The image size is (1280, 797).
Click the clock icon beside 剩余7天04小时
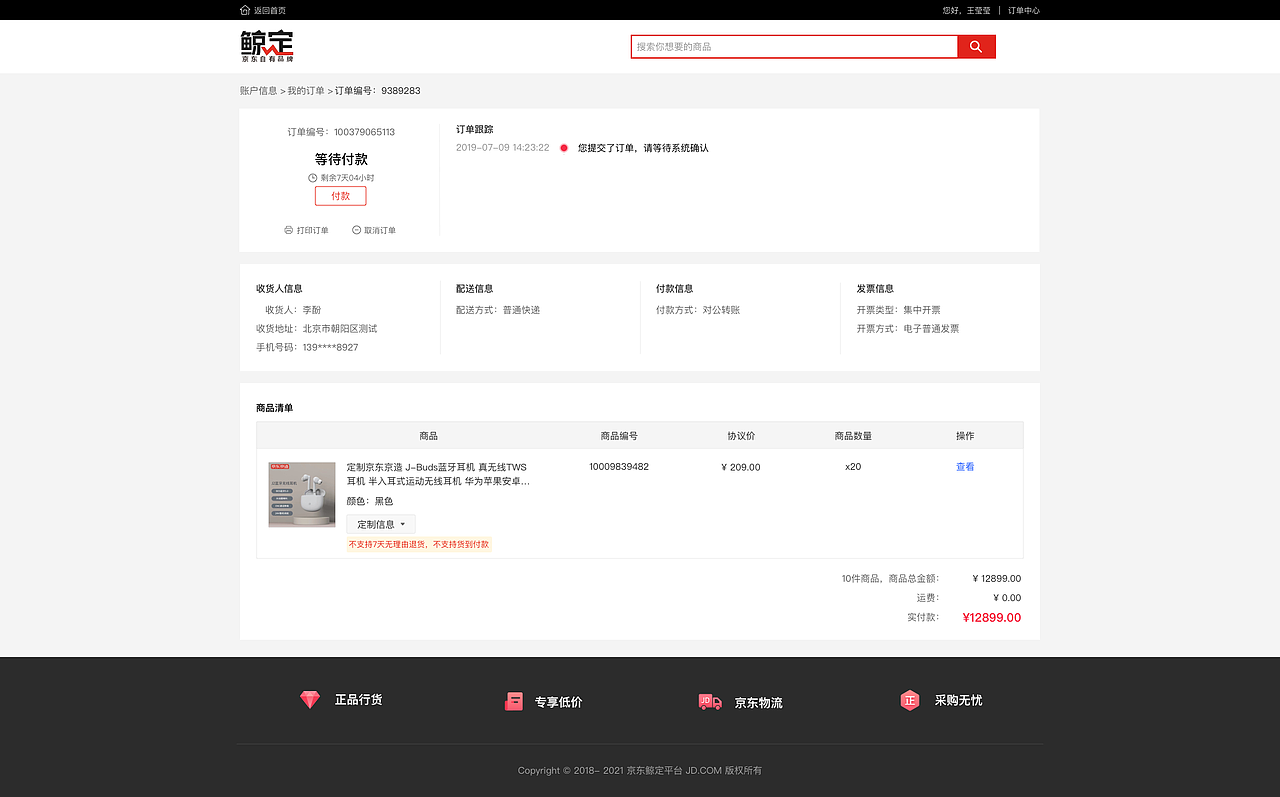click(311, 177)
